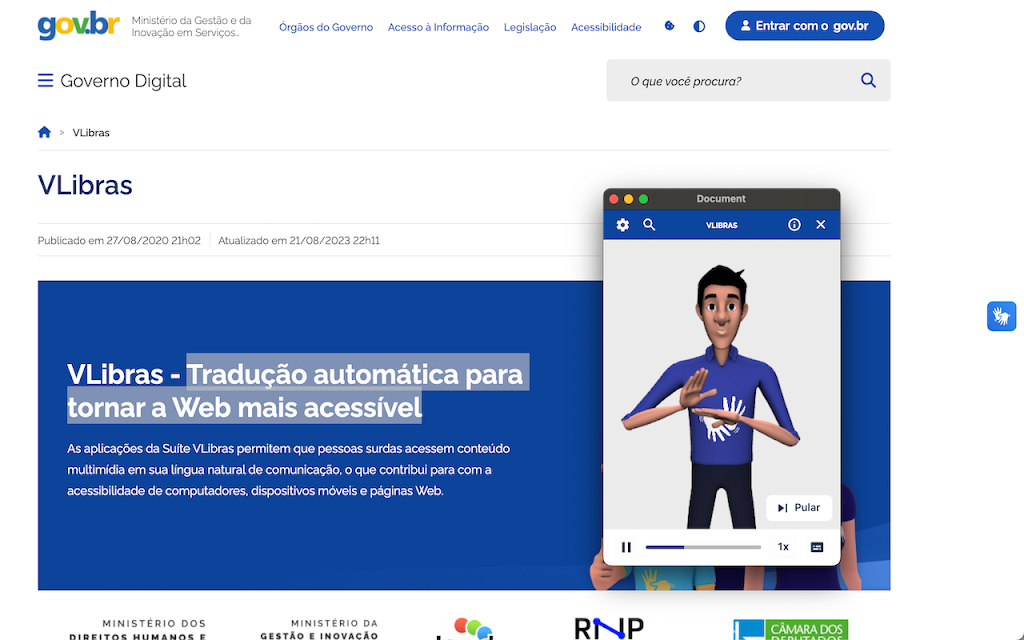Click the search magnifier in search box

point(868,80)
